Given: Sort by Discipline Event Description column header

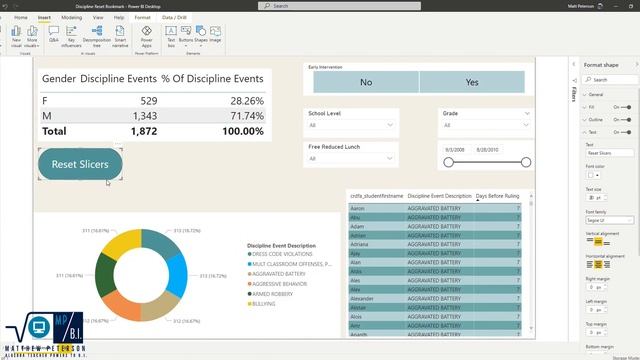Looking at the screenshot, I should pyautogui.click(x=439, y=196).
